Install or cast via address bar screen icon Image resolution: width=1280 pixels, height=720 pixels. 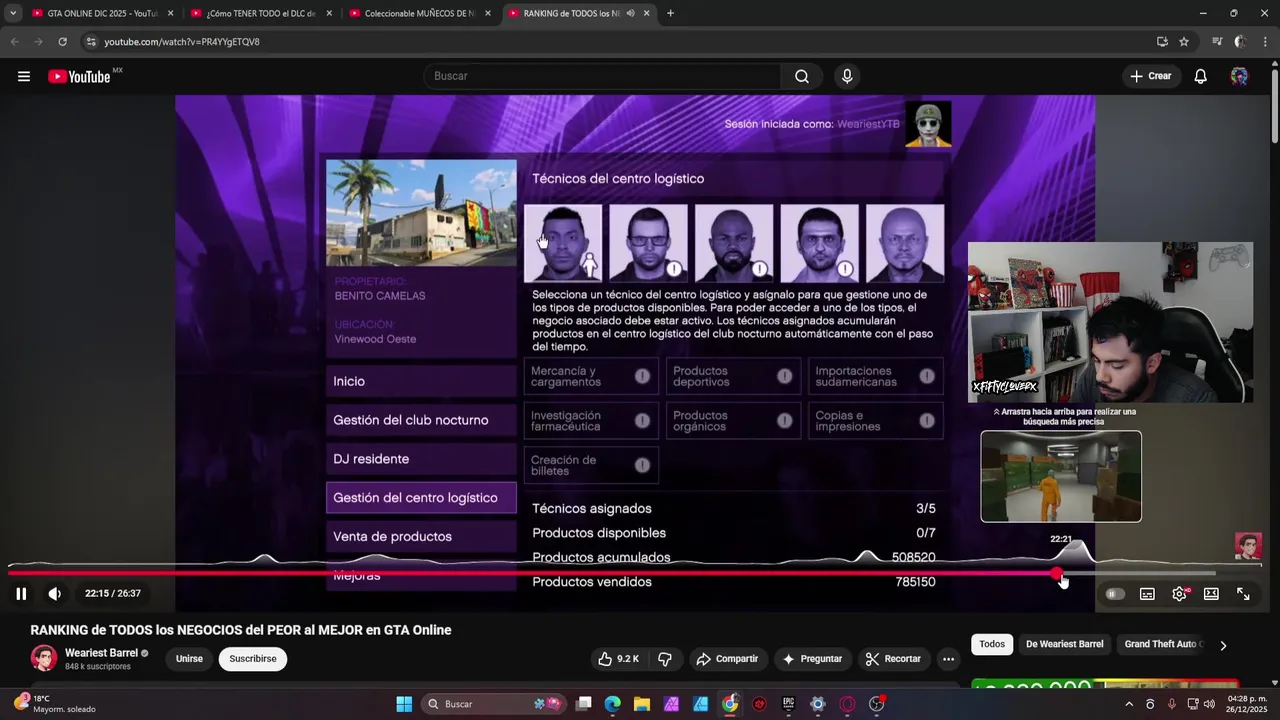[x=1162, y=42]
